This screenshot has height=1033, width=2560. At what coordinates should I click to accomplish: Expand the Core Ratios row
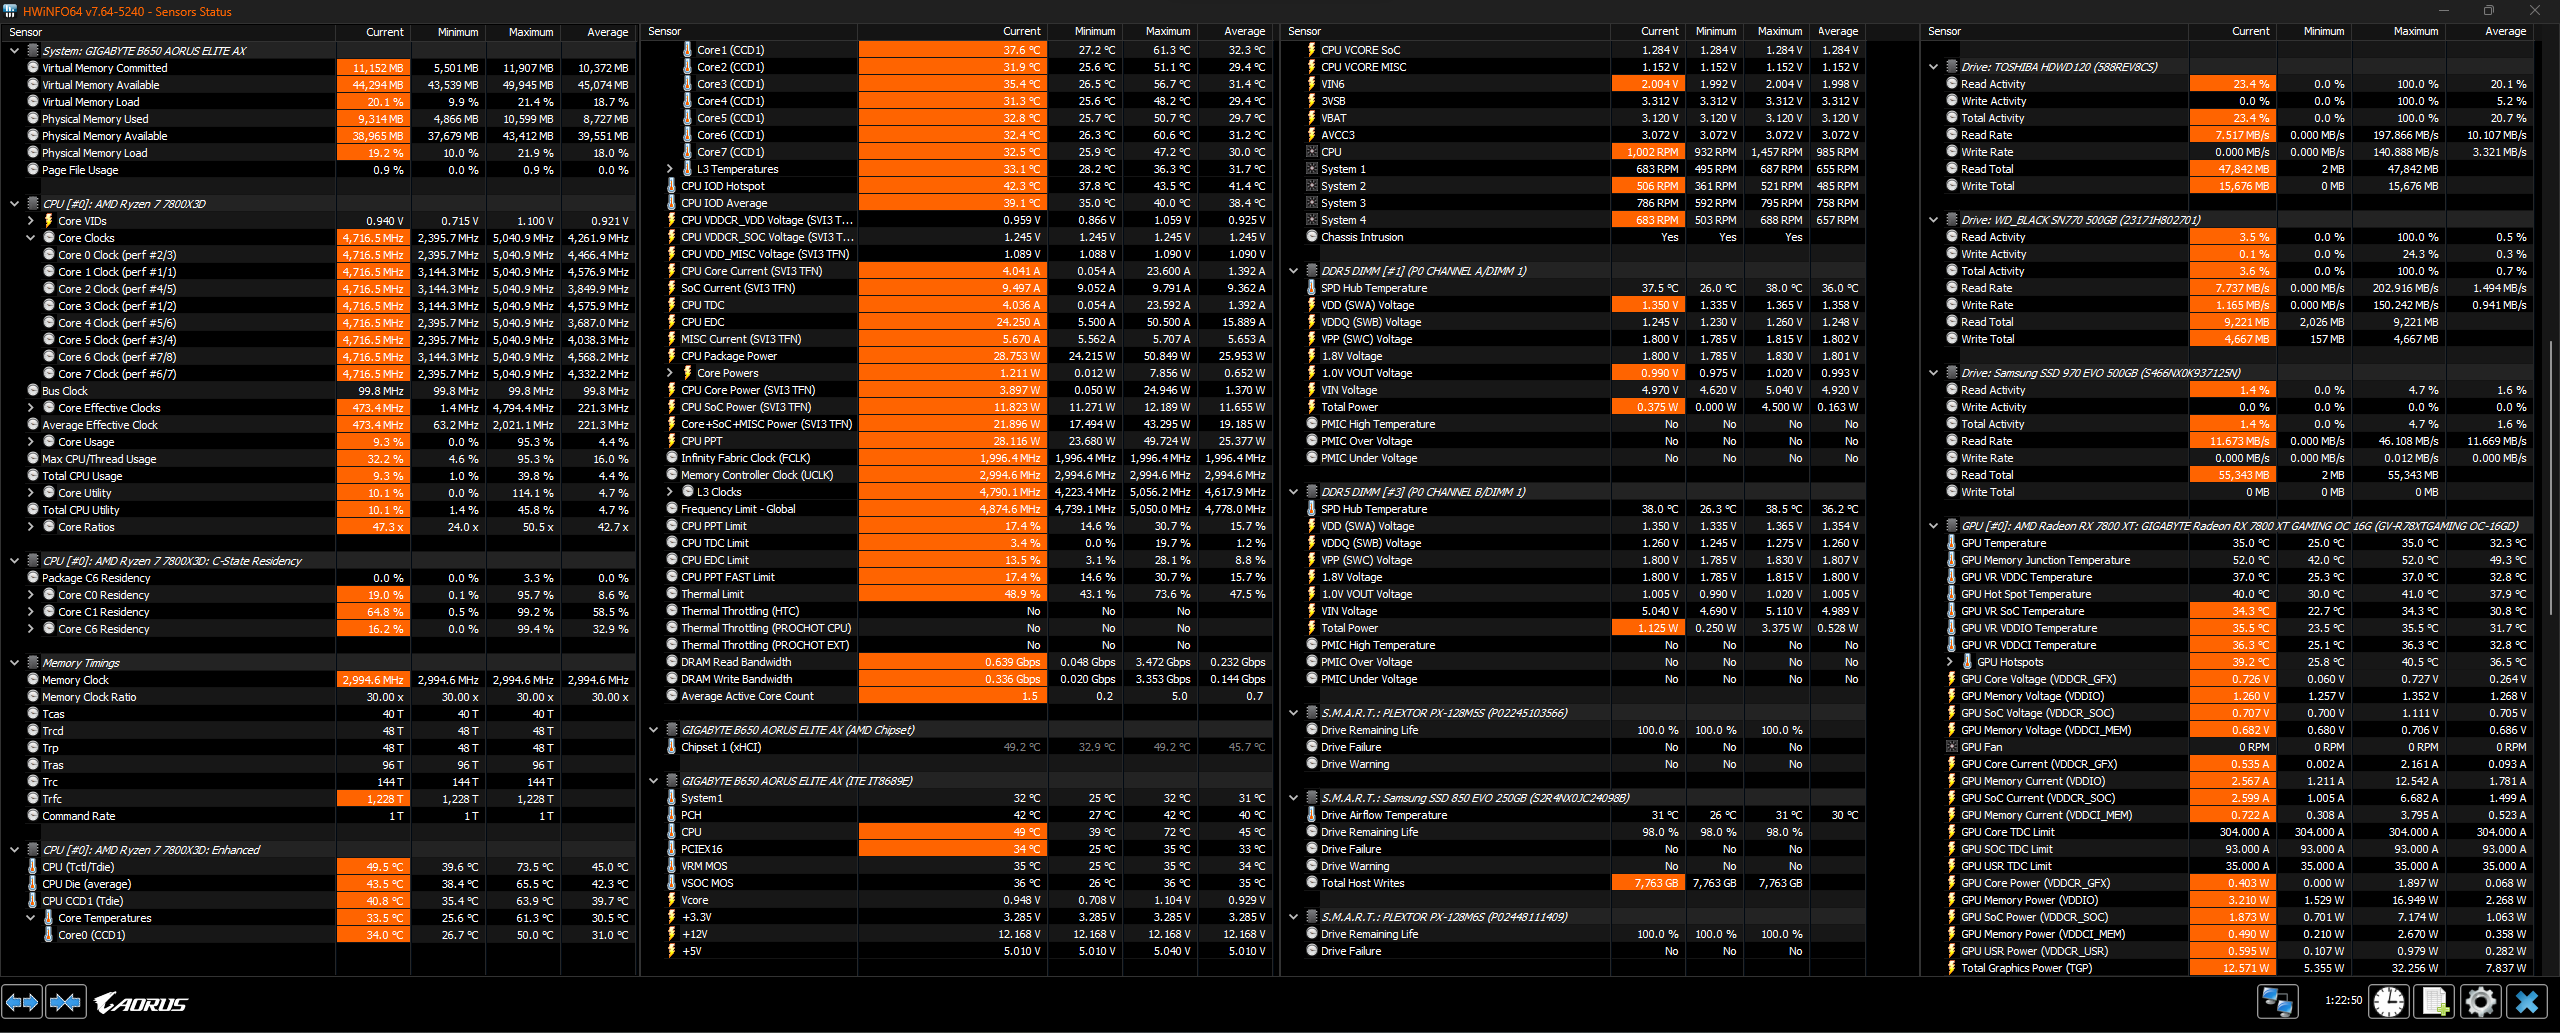click(x=31, y=527)
